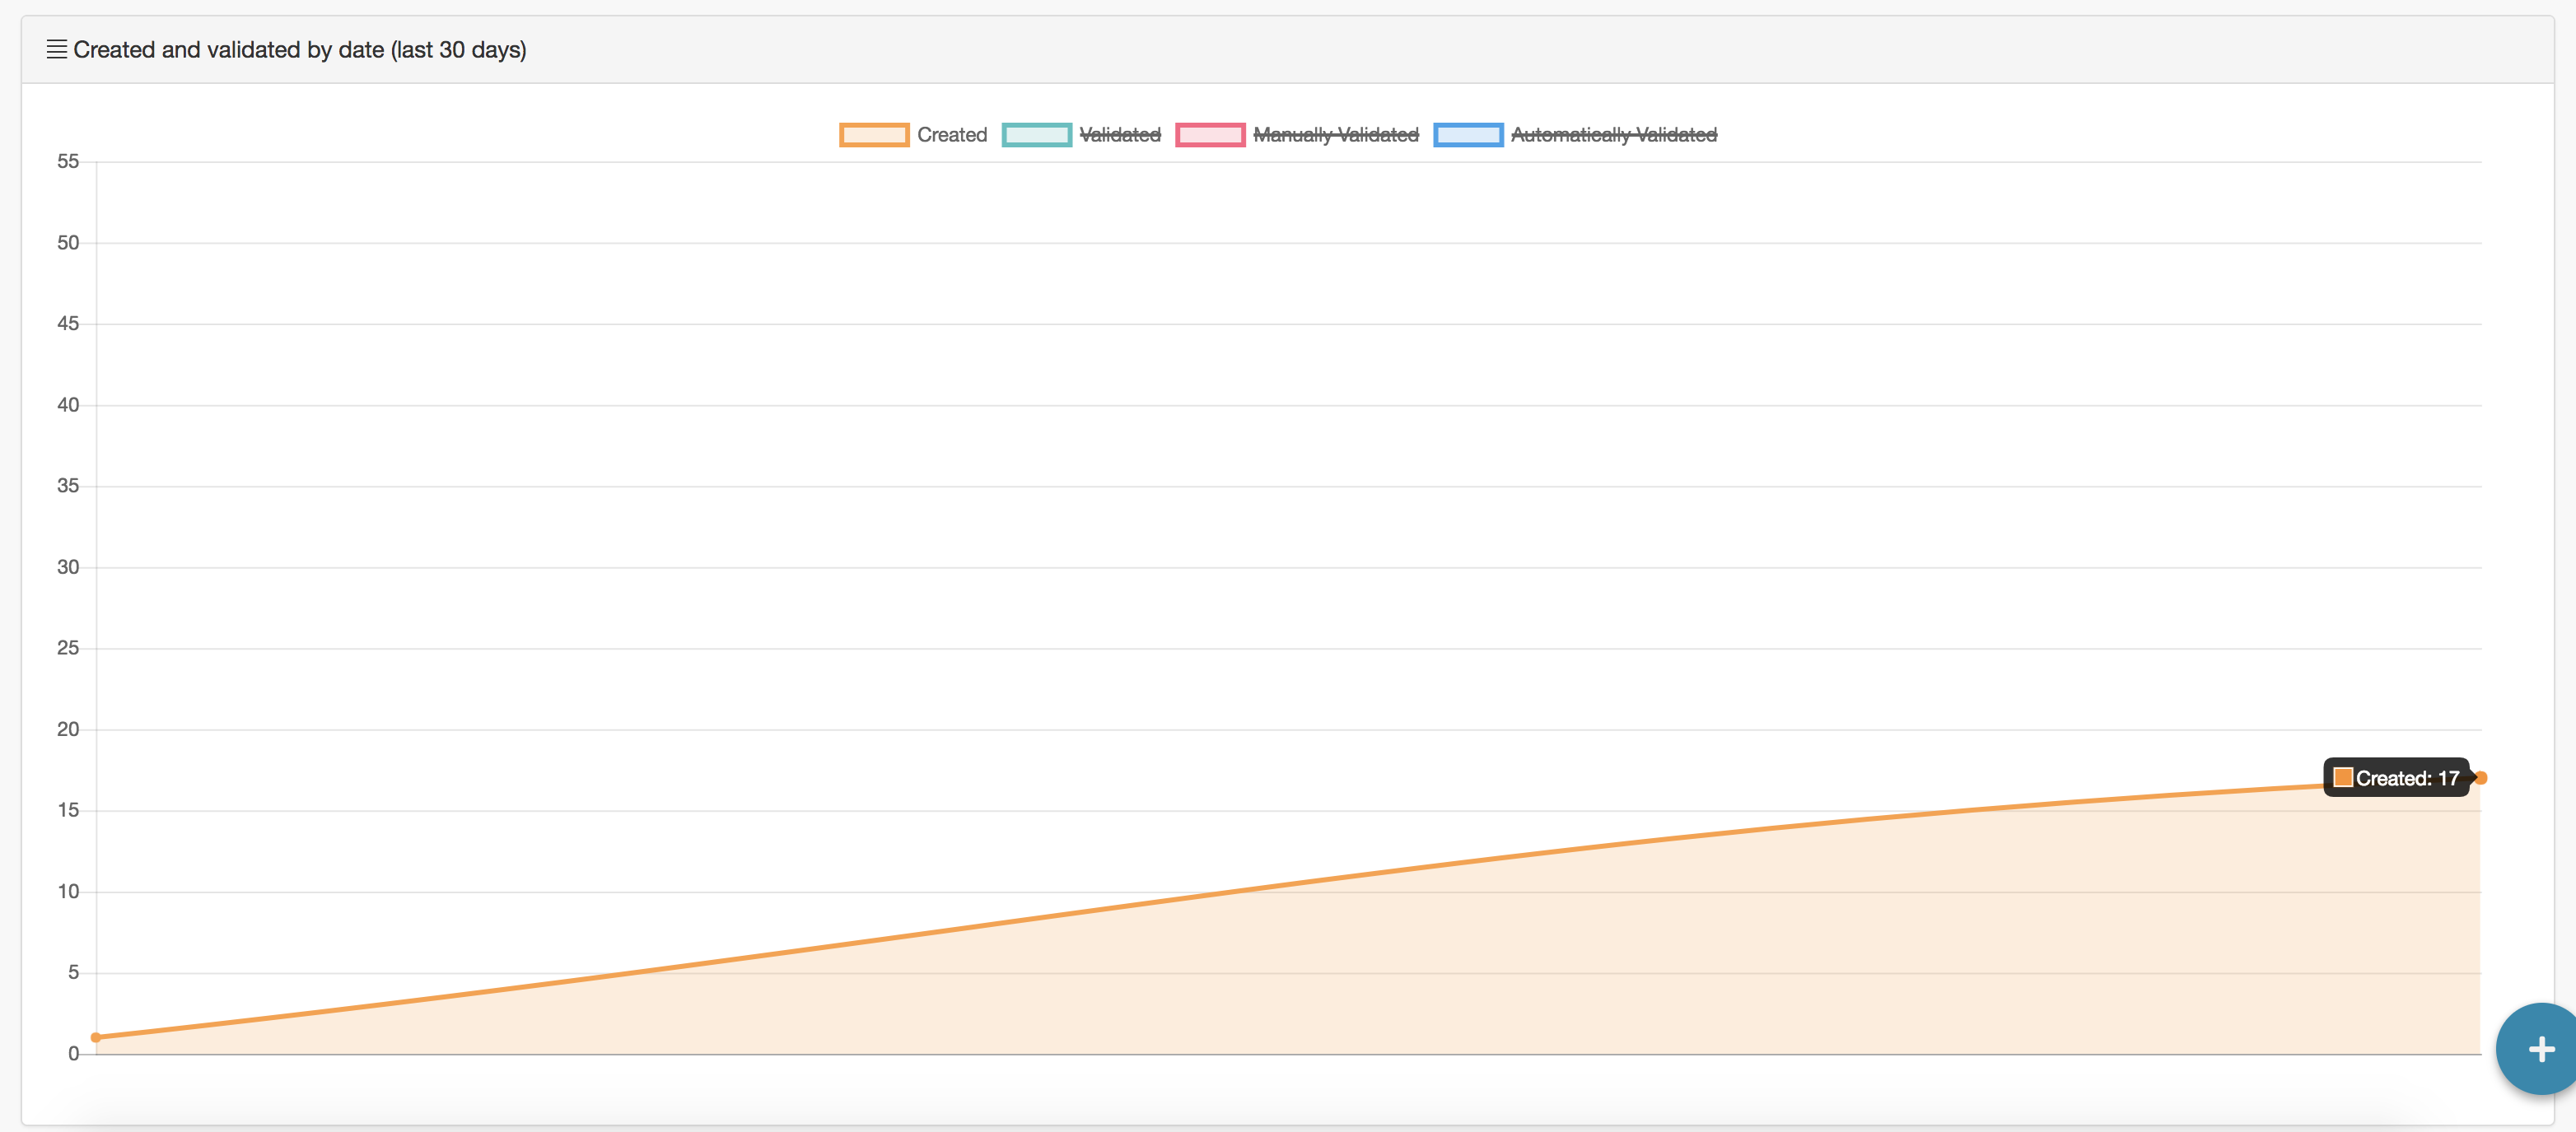Click the orange Created legend swatch
2576x1132 pixels.
tap(873, 135)
